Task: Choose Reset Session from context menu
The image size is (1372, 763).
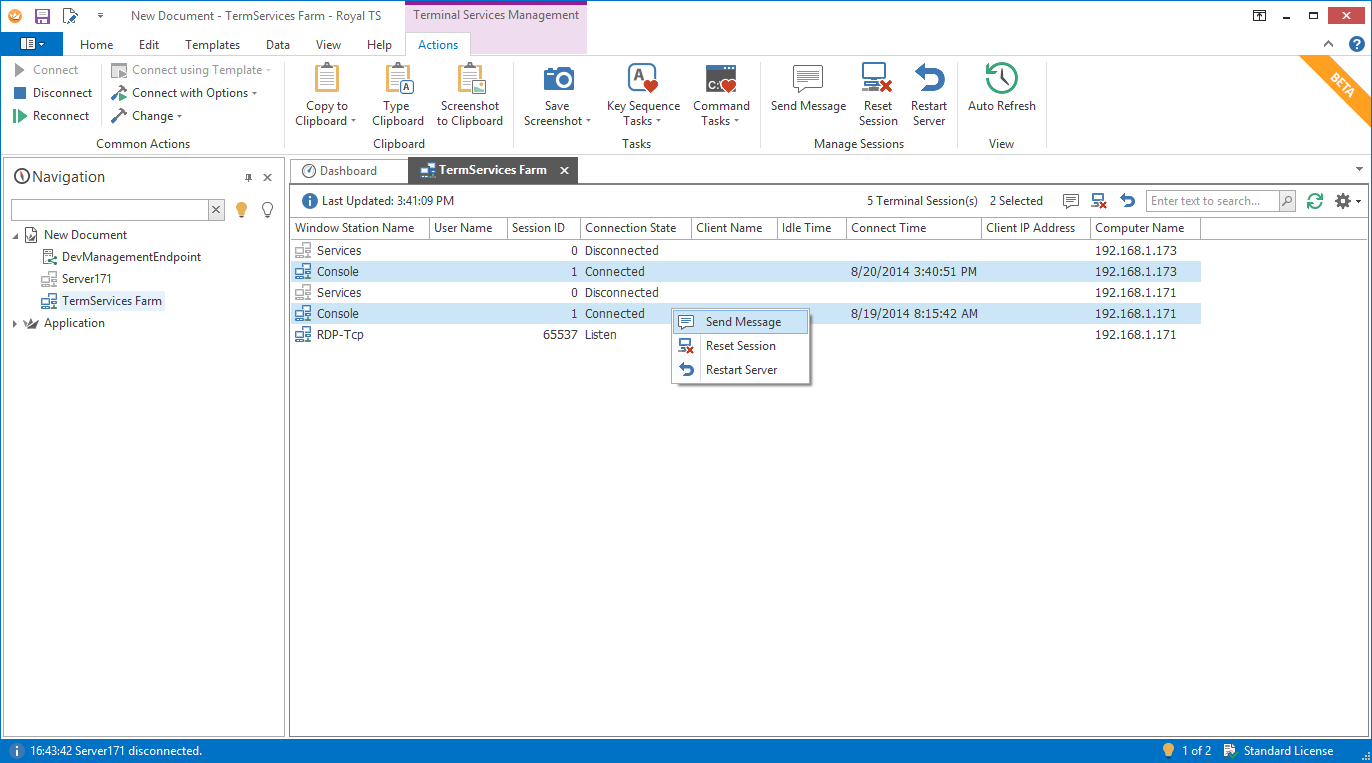Action: (740, 346)
